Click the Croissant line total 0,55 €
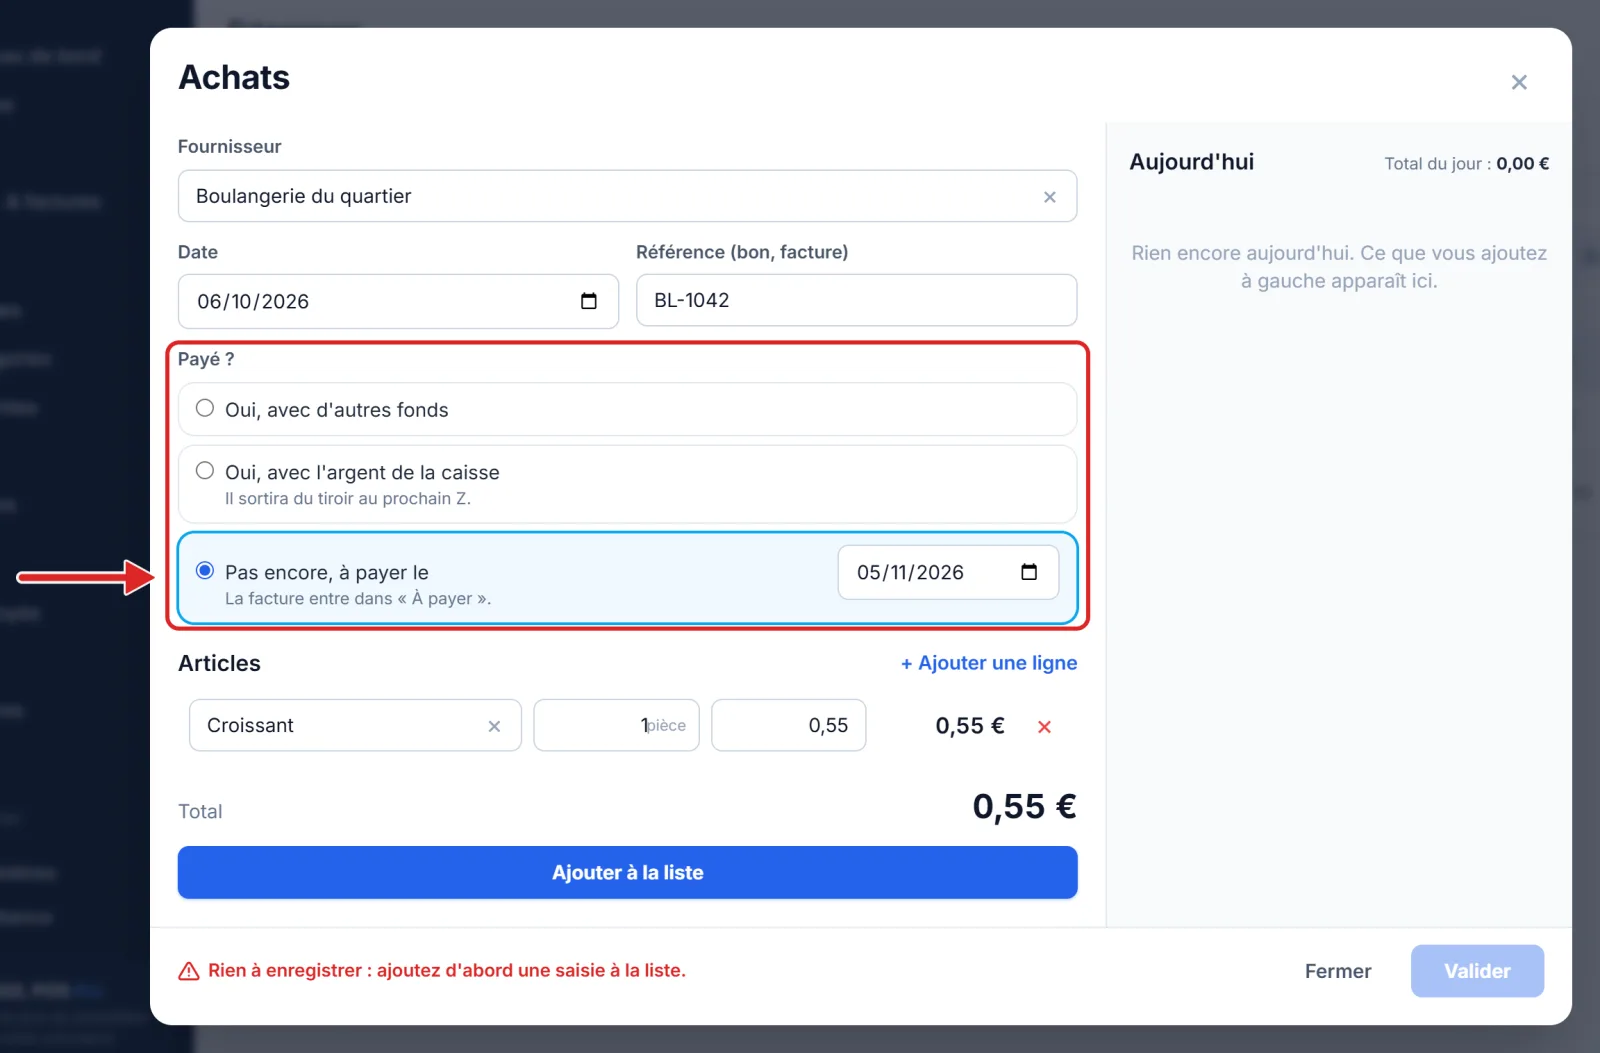Image resolution: width=1600 pixels, height=1053 pixels. [x=969, y=726]
